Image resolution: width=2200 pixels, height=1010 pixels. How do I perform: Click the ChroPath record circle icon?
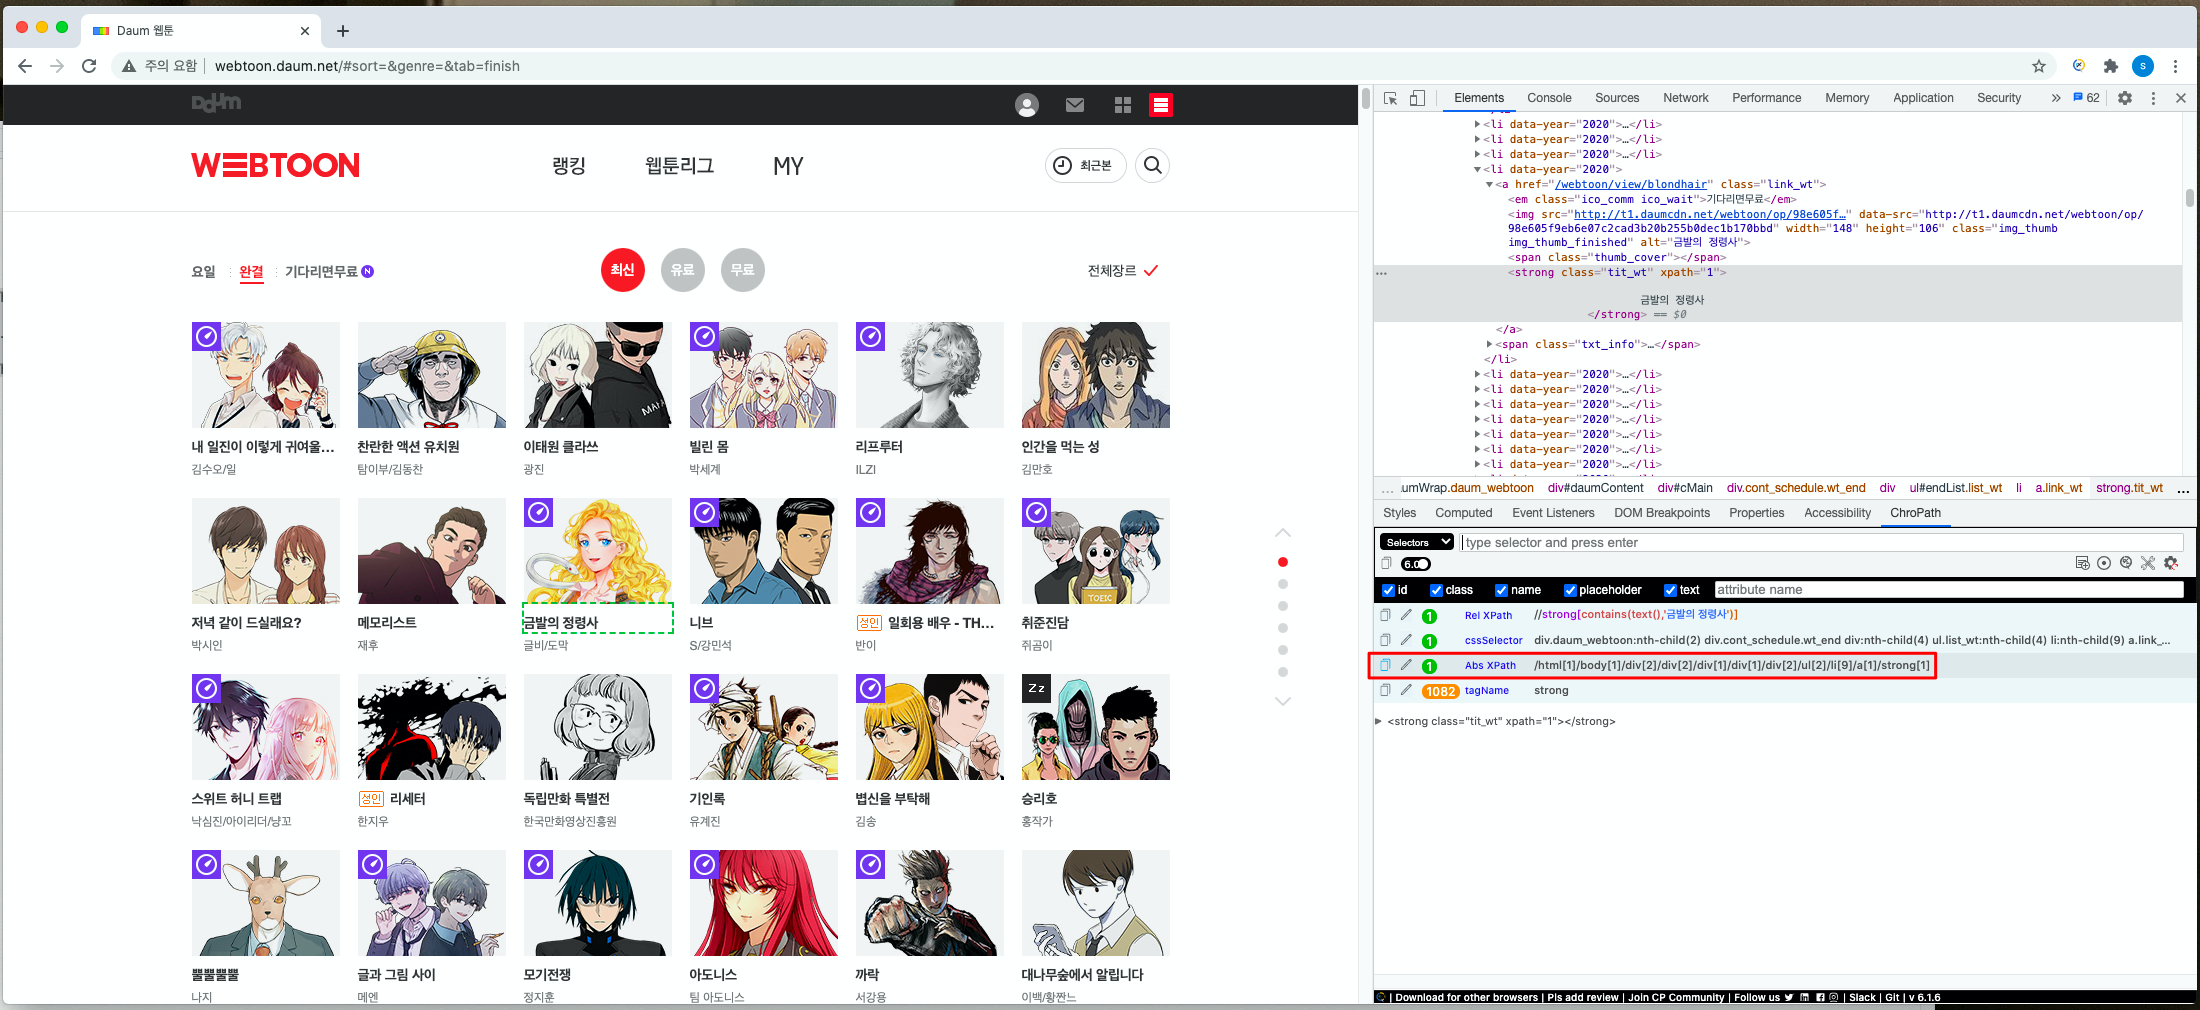tap(2104, 563)
